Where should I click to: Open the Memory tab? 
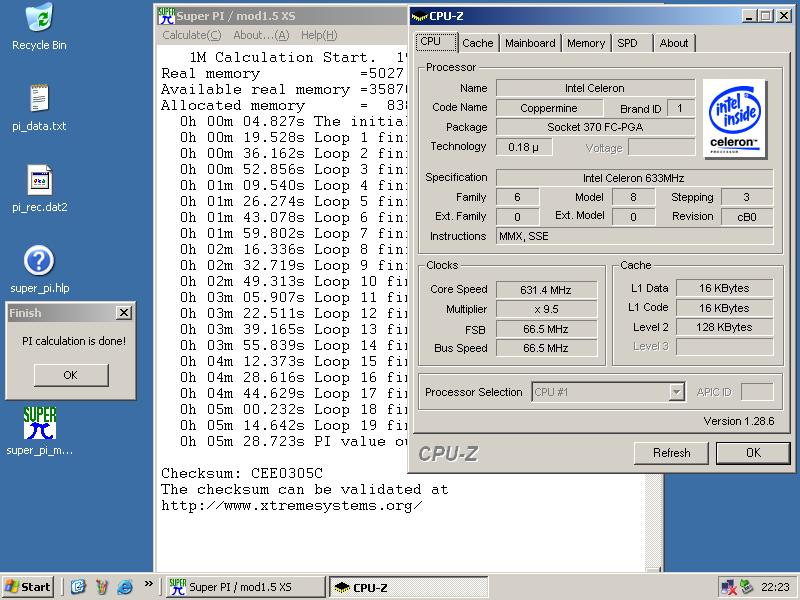586,43
